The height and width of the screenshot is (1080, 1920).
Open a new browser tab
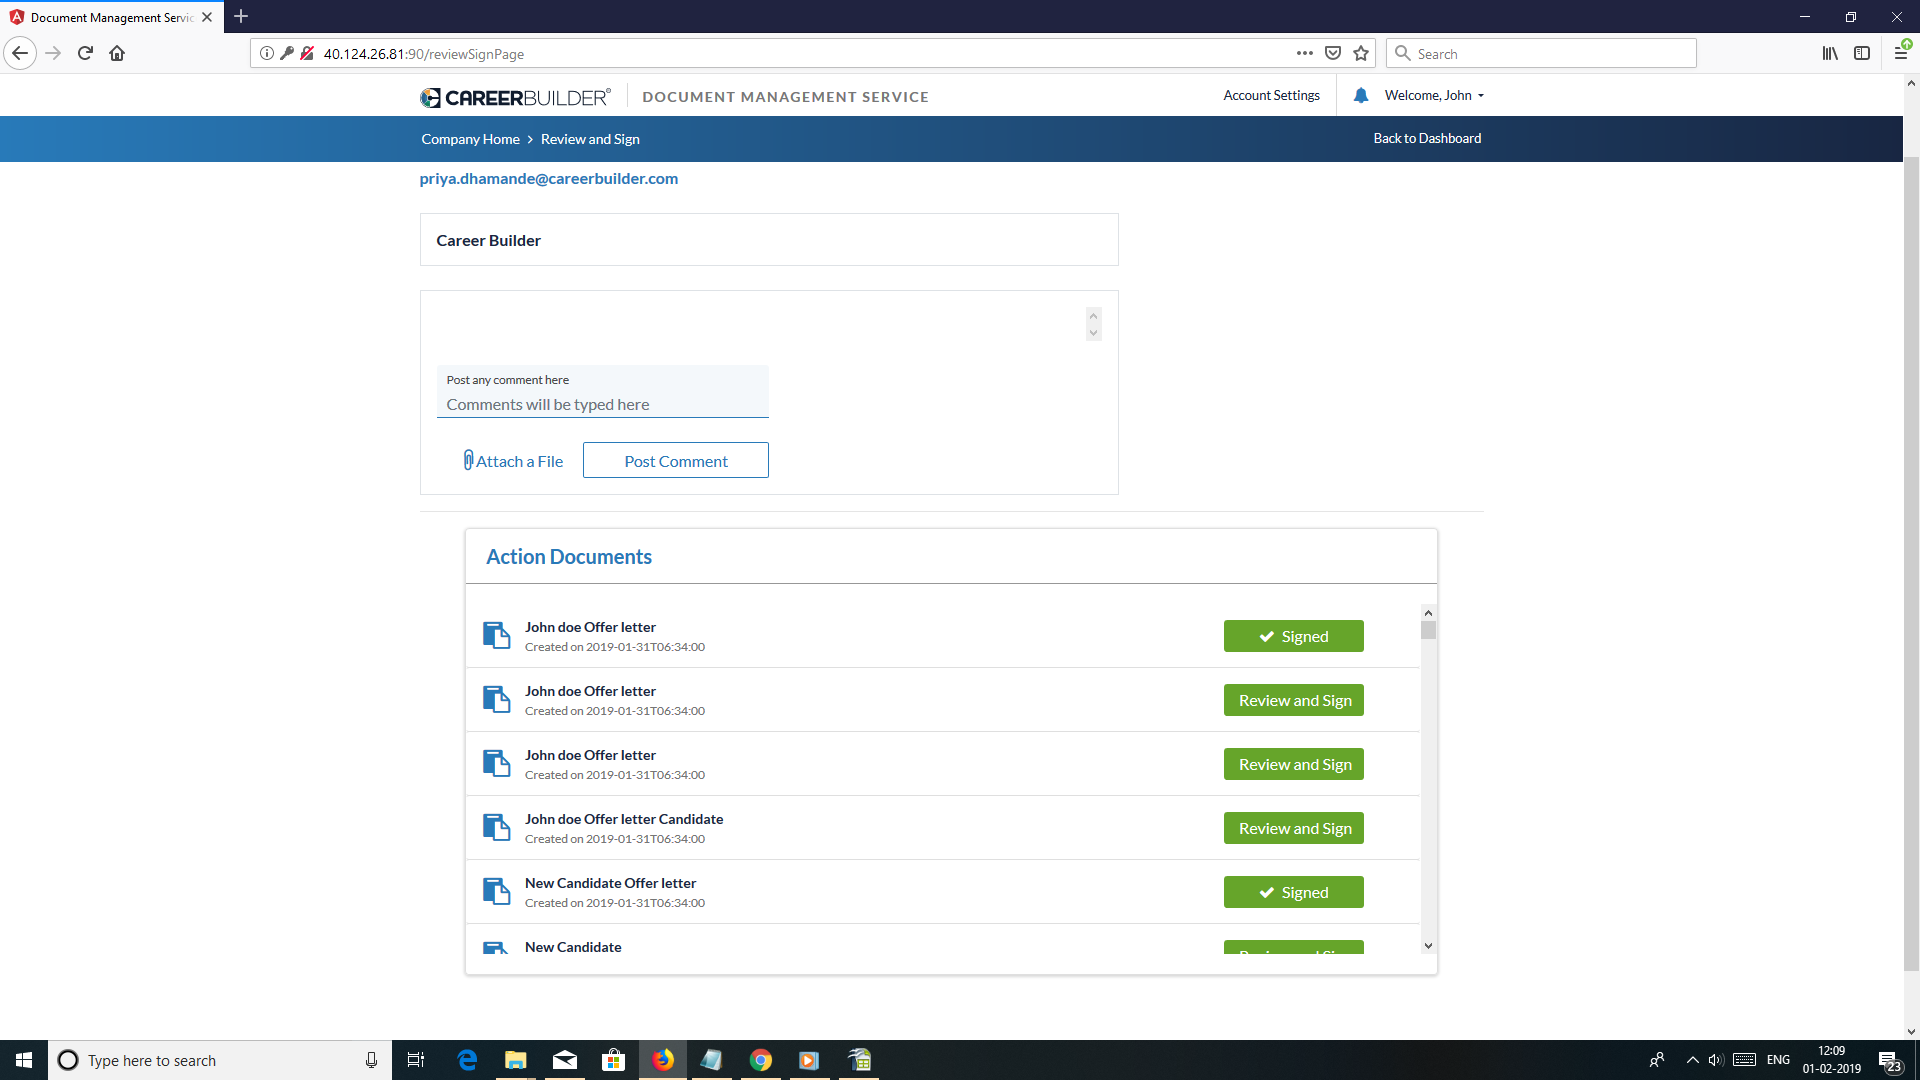click(x=241, y=17)
